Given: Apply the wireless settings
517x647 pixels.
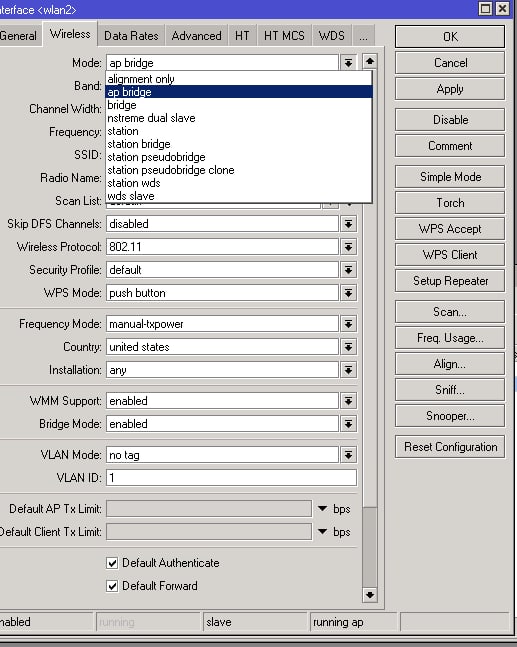Looking at the screenshot, I should pos(450,89).
